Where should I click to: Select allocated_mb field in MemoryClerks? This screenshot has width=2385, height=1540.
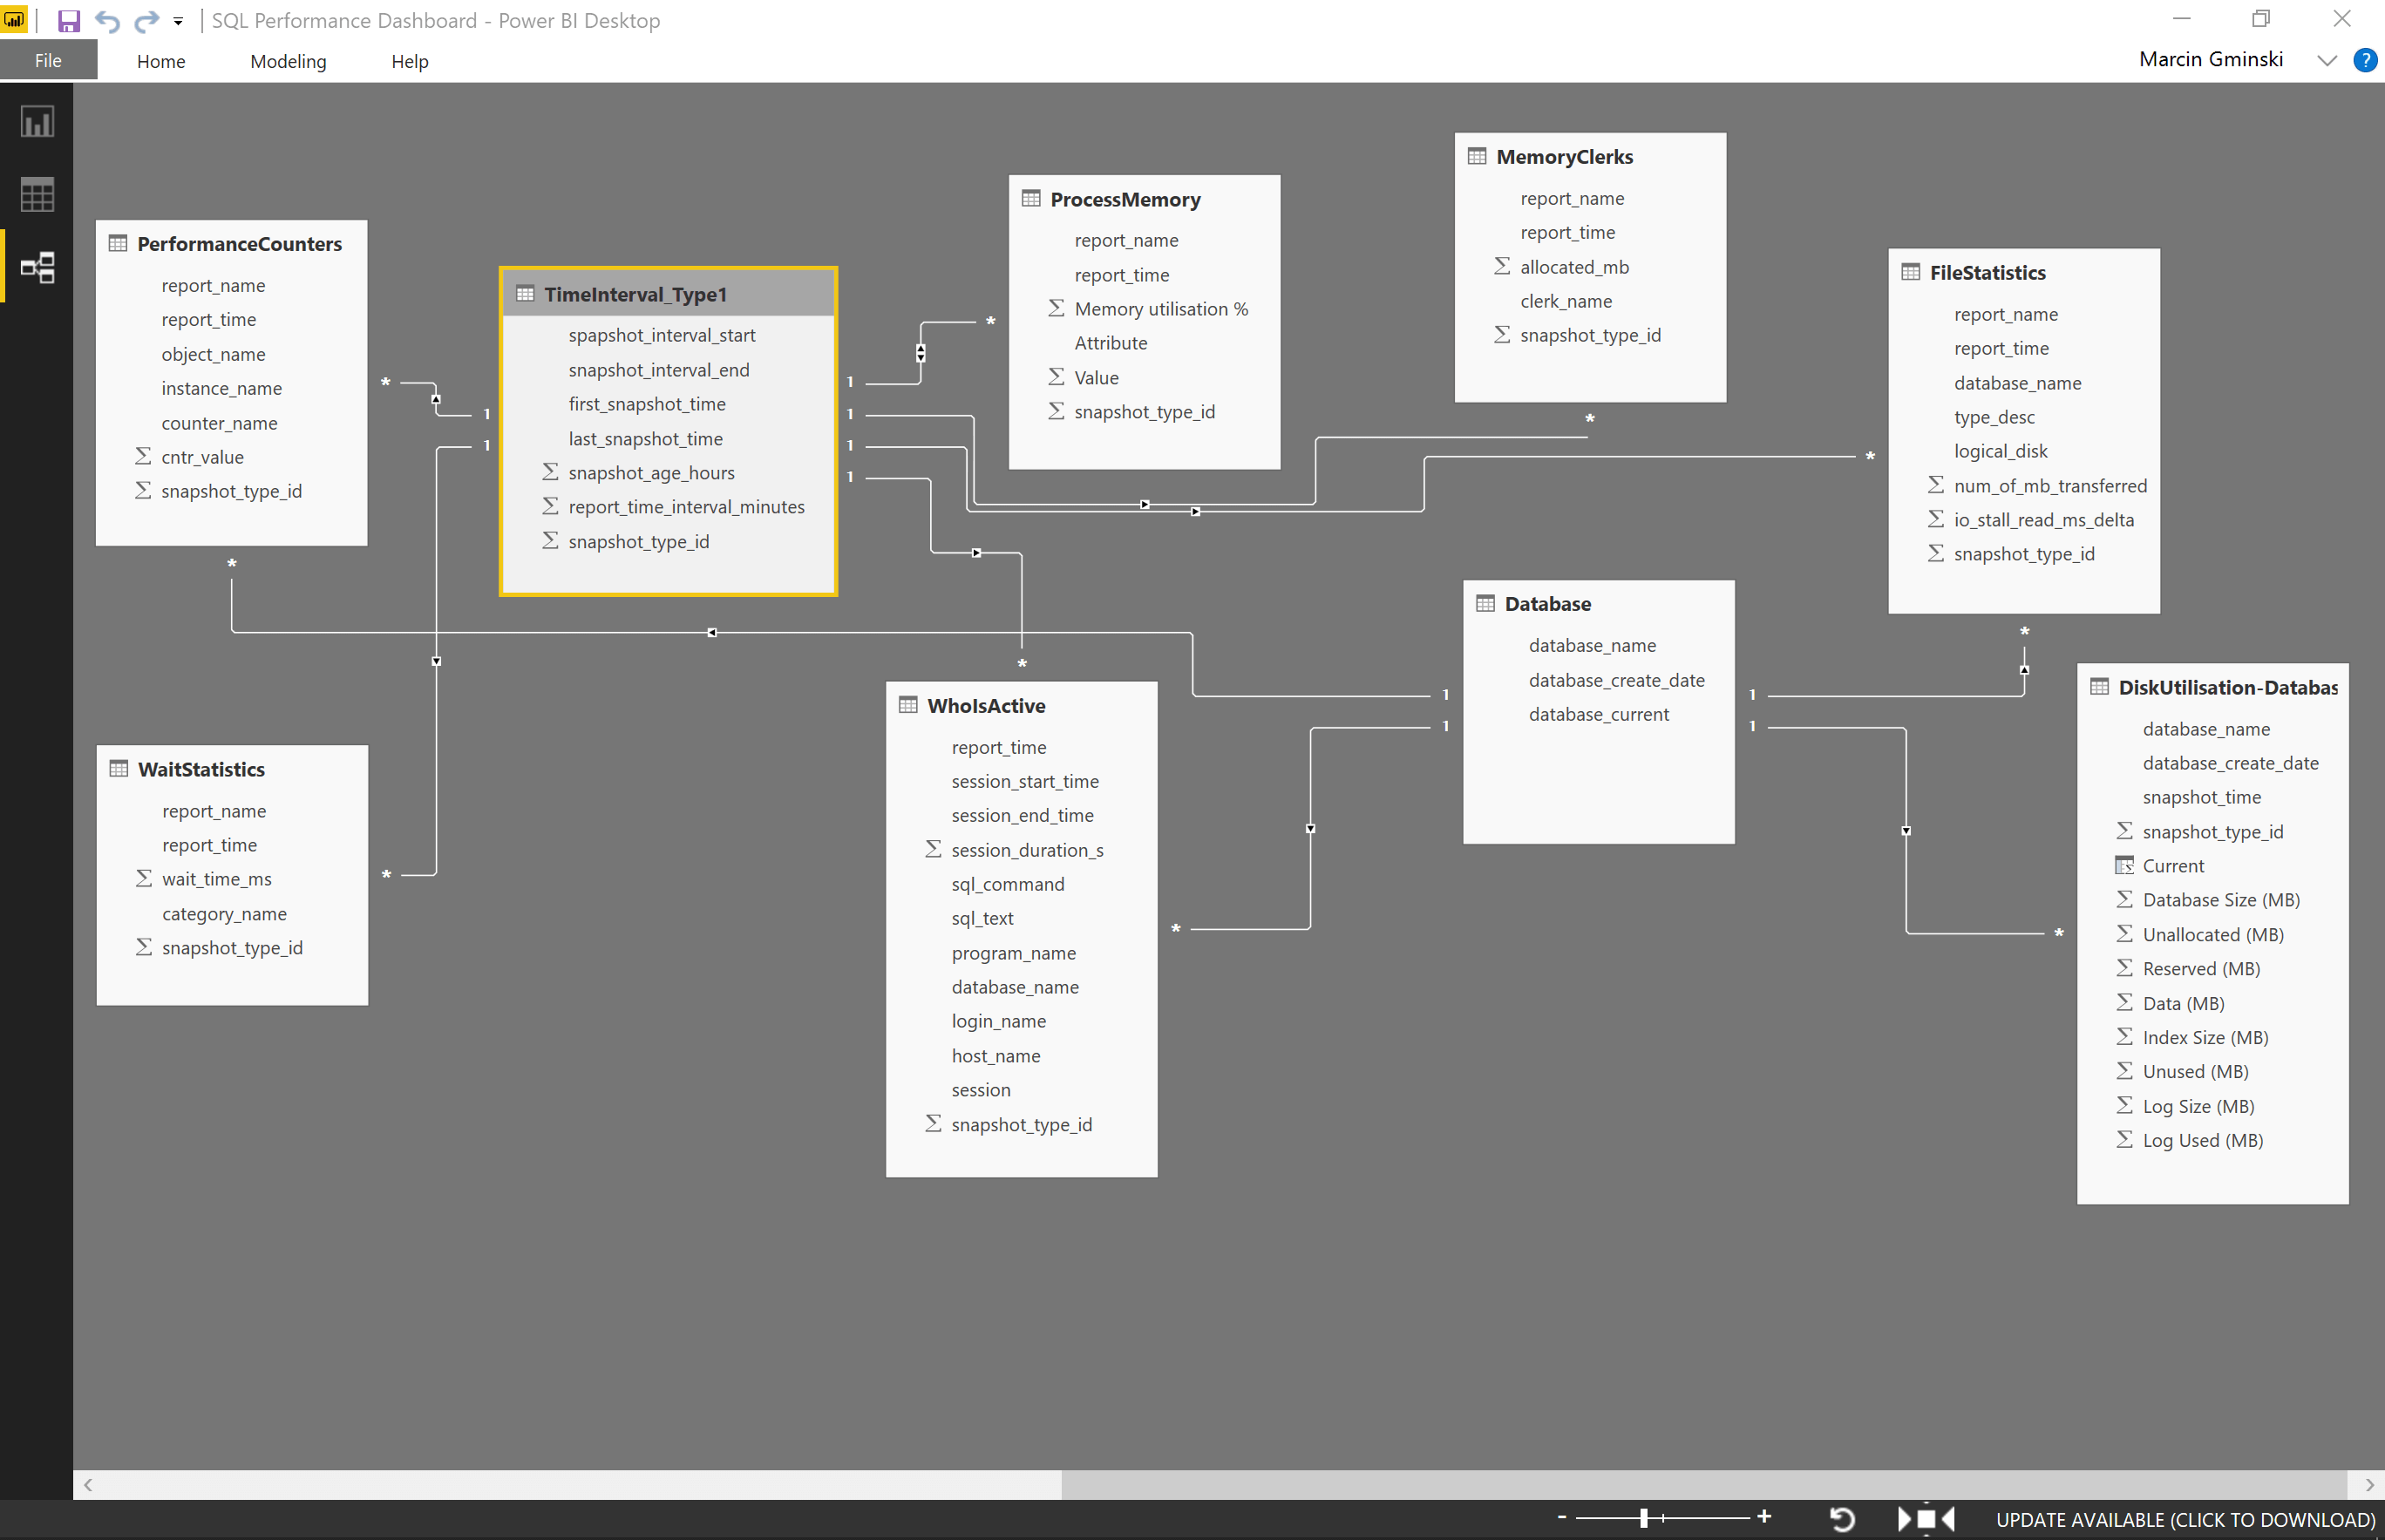click(x=1574, y=267)
